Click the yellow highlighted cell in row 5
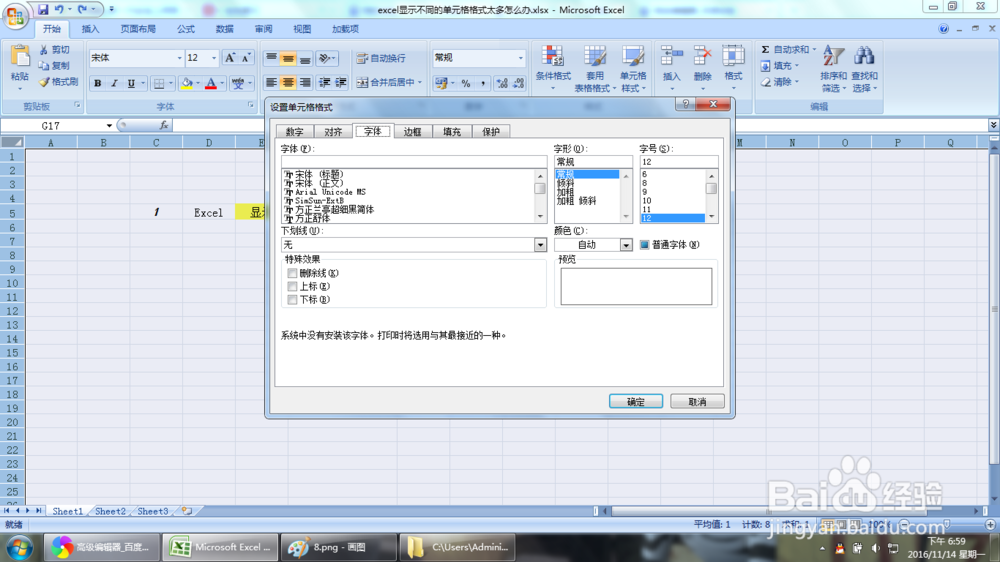The width and height of the screenshot is (1000, 562). (250, 212)
